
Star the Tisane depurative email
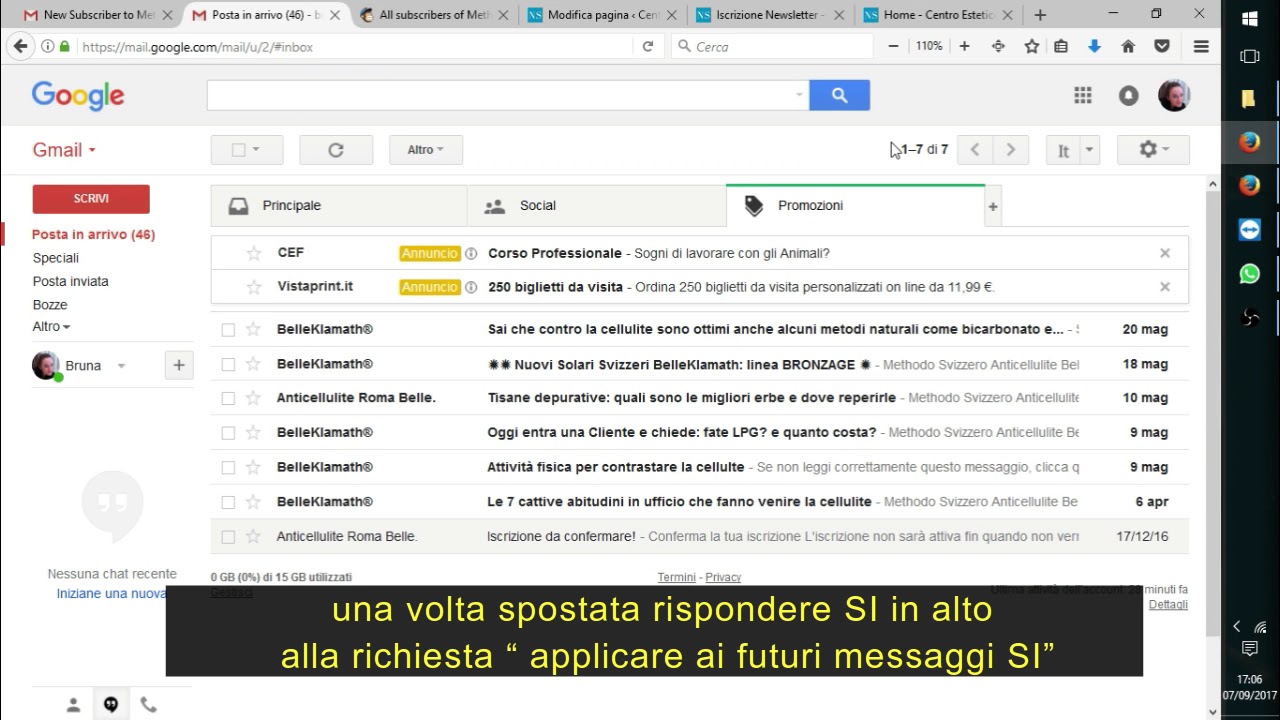point(254,398)
